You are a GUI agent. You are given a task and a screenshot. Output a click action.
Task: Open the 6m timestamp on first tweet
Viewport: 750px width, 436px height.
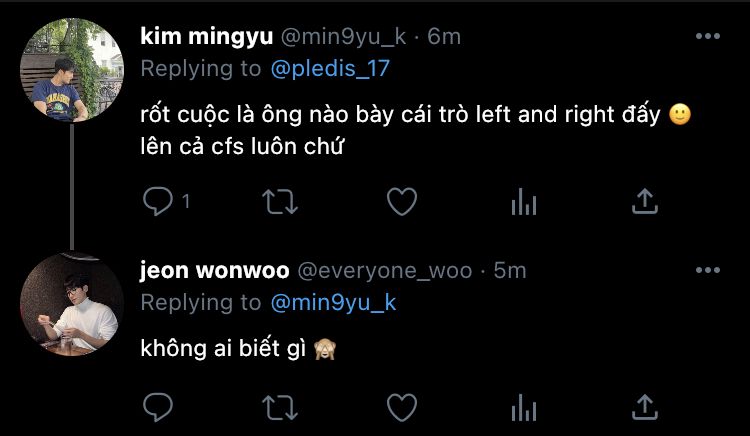pyautogui.click(x=444, y=37)
